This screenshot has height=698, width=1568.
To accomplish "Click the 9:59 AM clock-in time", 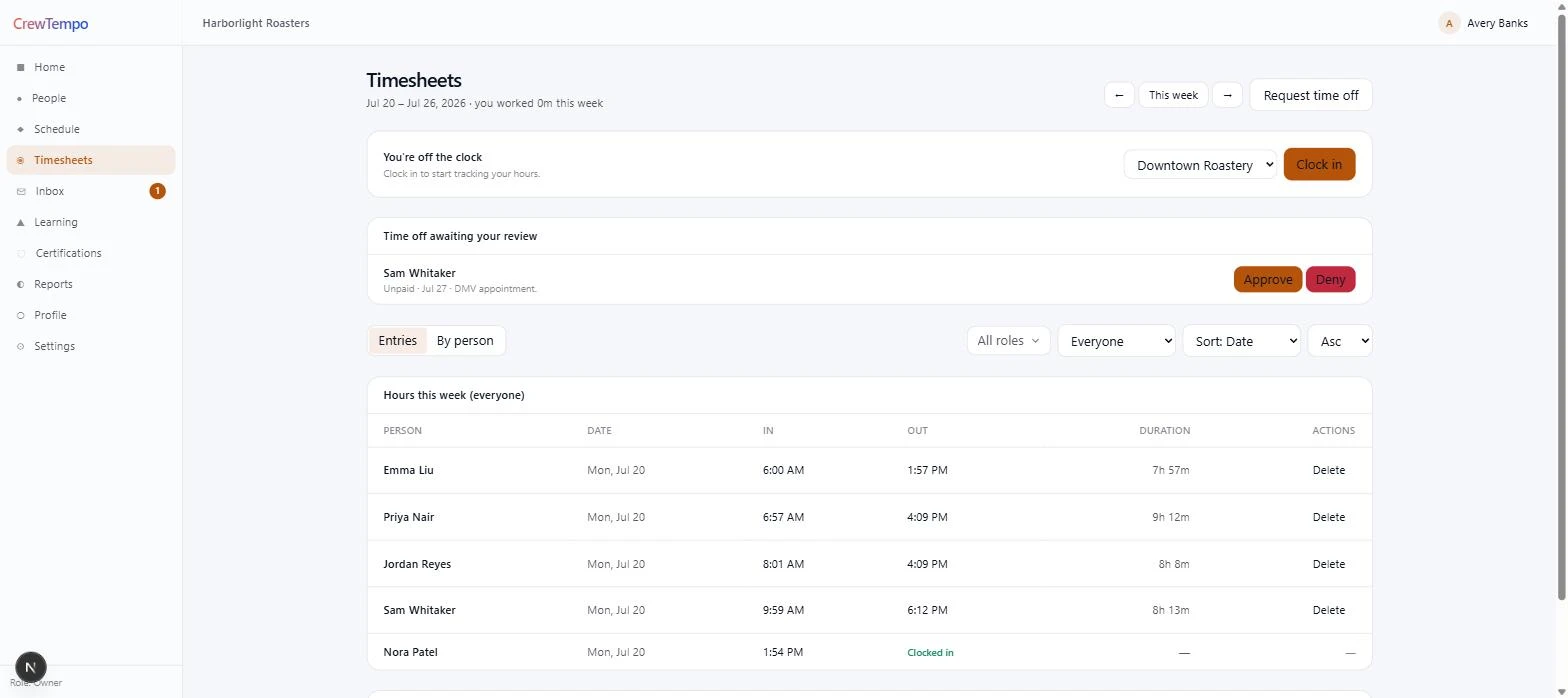I will coord(783,610).
